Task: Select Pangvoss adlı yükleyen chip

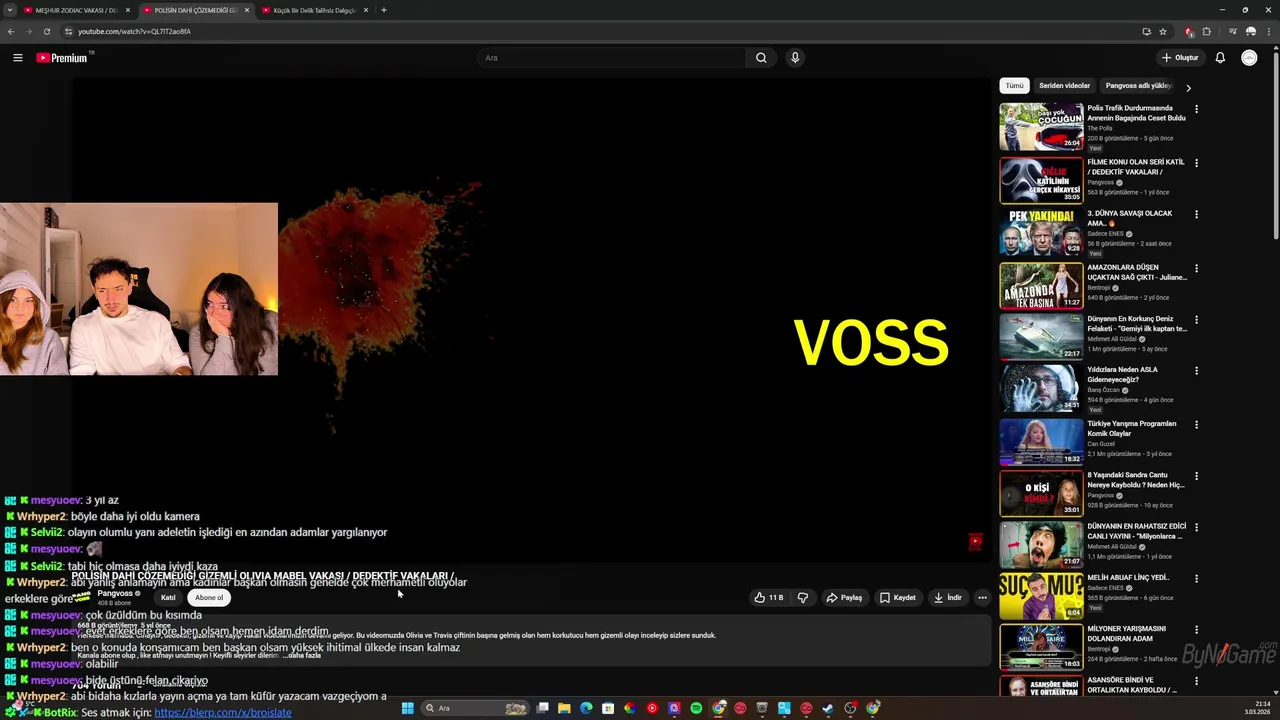Action: 1138,86
